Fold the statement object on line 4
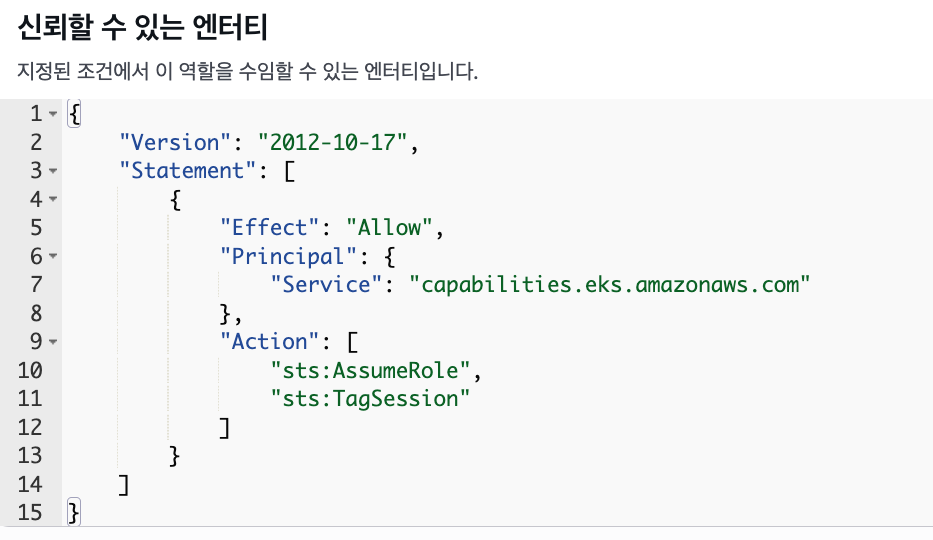The width and height of the screenshot is (933, 540). (53, 200)
